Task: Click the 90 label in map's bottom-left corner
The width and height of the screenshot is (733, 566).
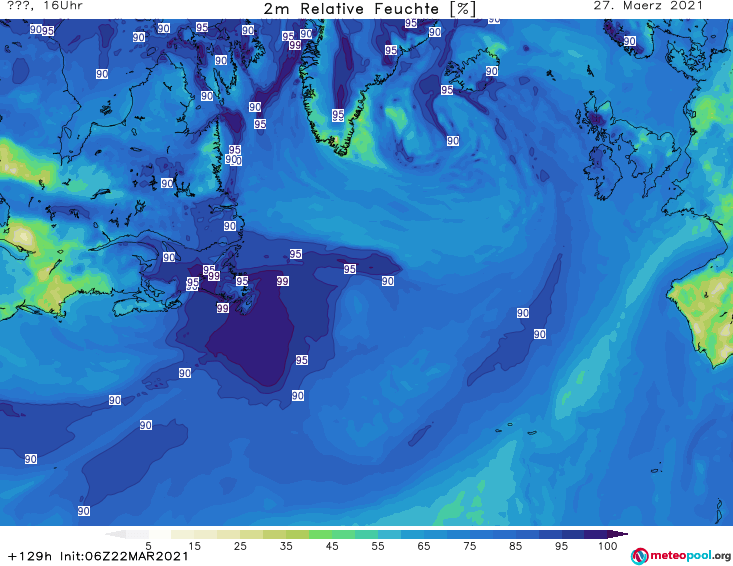Action: [84, 511]
